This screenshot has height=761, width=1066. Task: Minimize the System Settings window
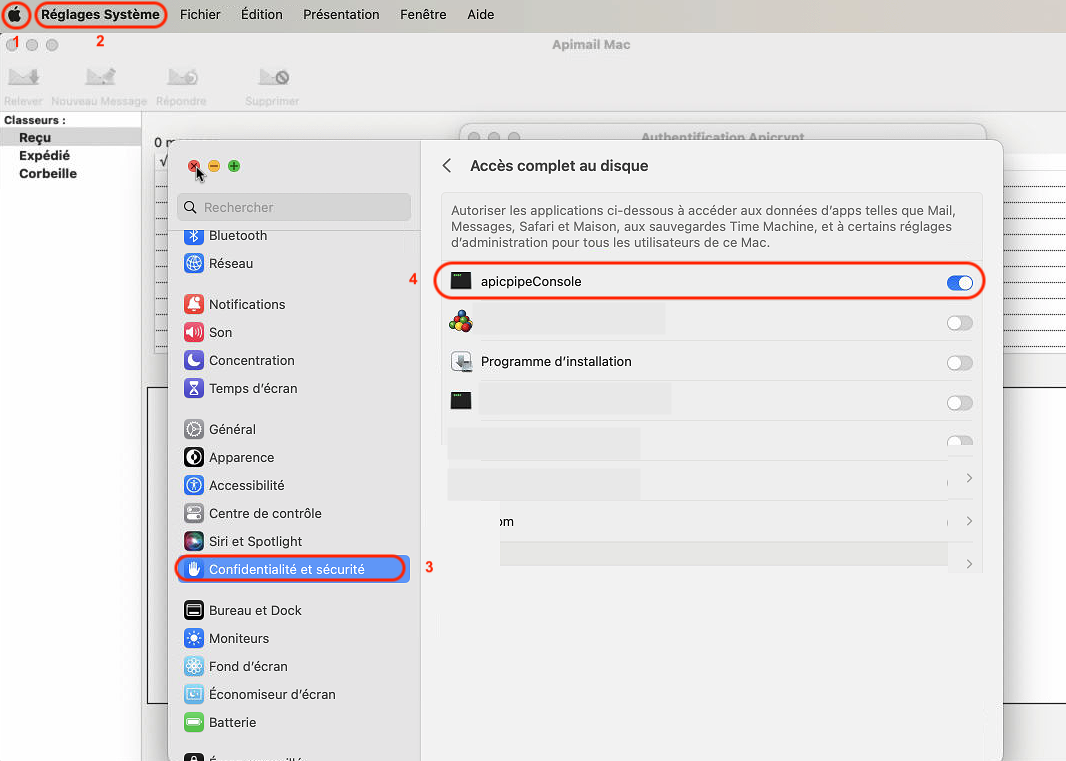point(214,166)
